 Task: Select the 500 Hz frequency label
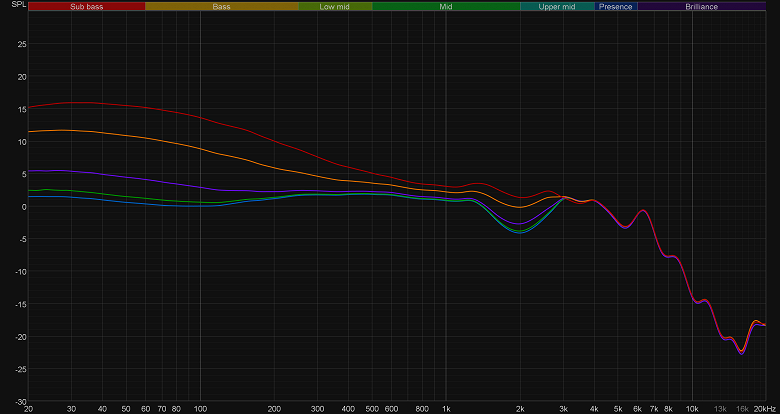pos(372,409)
